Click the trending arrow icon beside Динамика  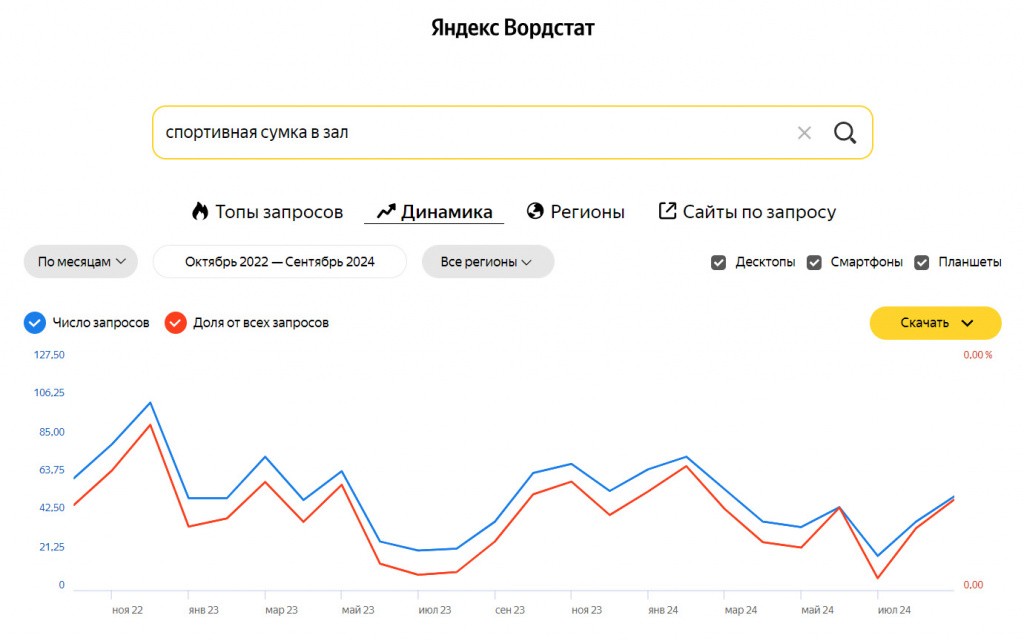[386, 211]
